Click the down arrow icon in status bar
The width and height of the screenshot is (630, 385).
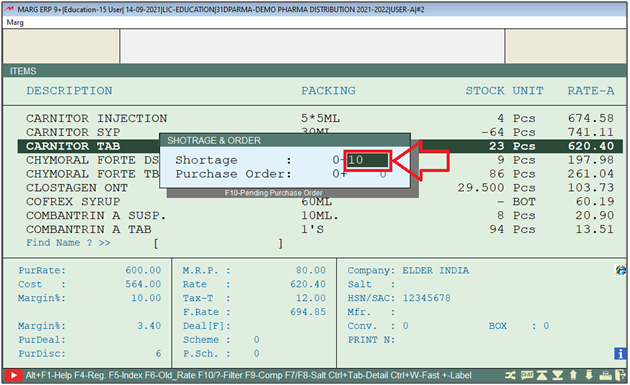click(x=589, y=375)
